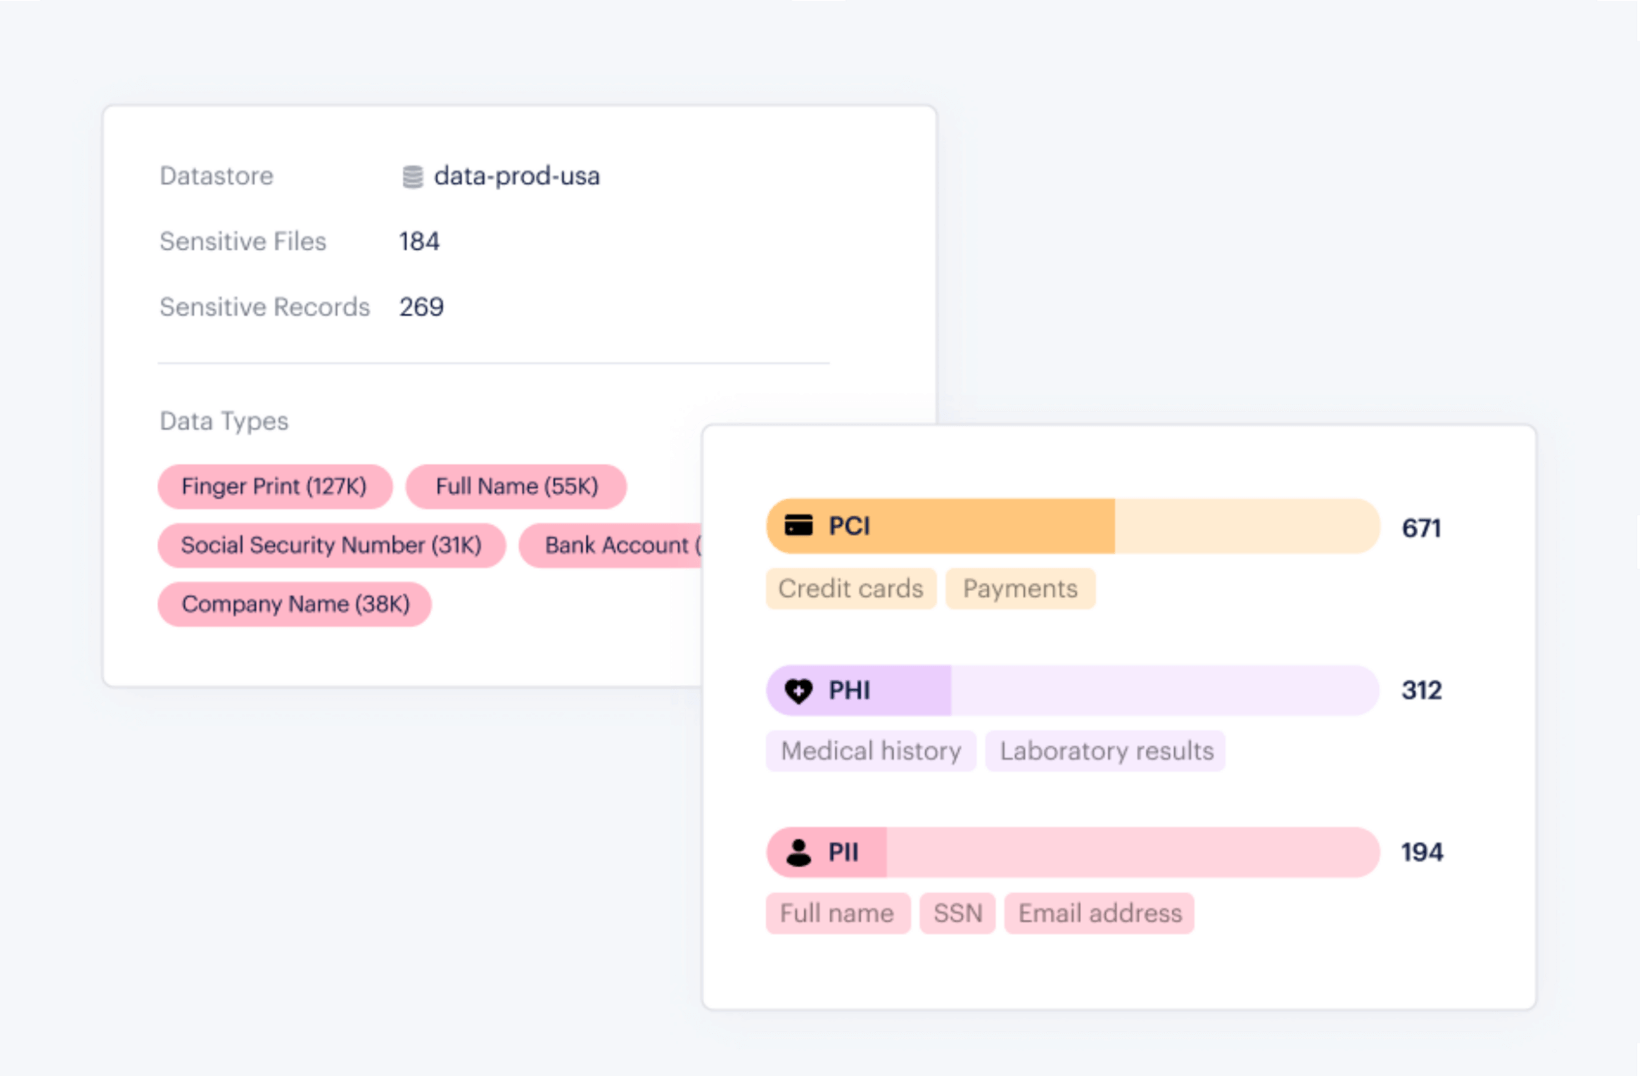This screenshot has height=1076, width=1640.
Task: Click the person icon in PII bar
Action: click(x=798, y=853)
